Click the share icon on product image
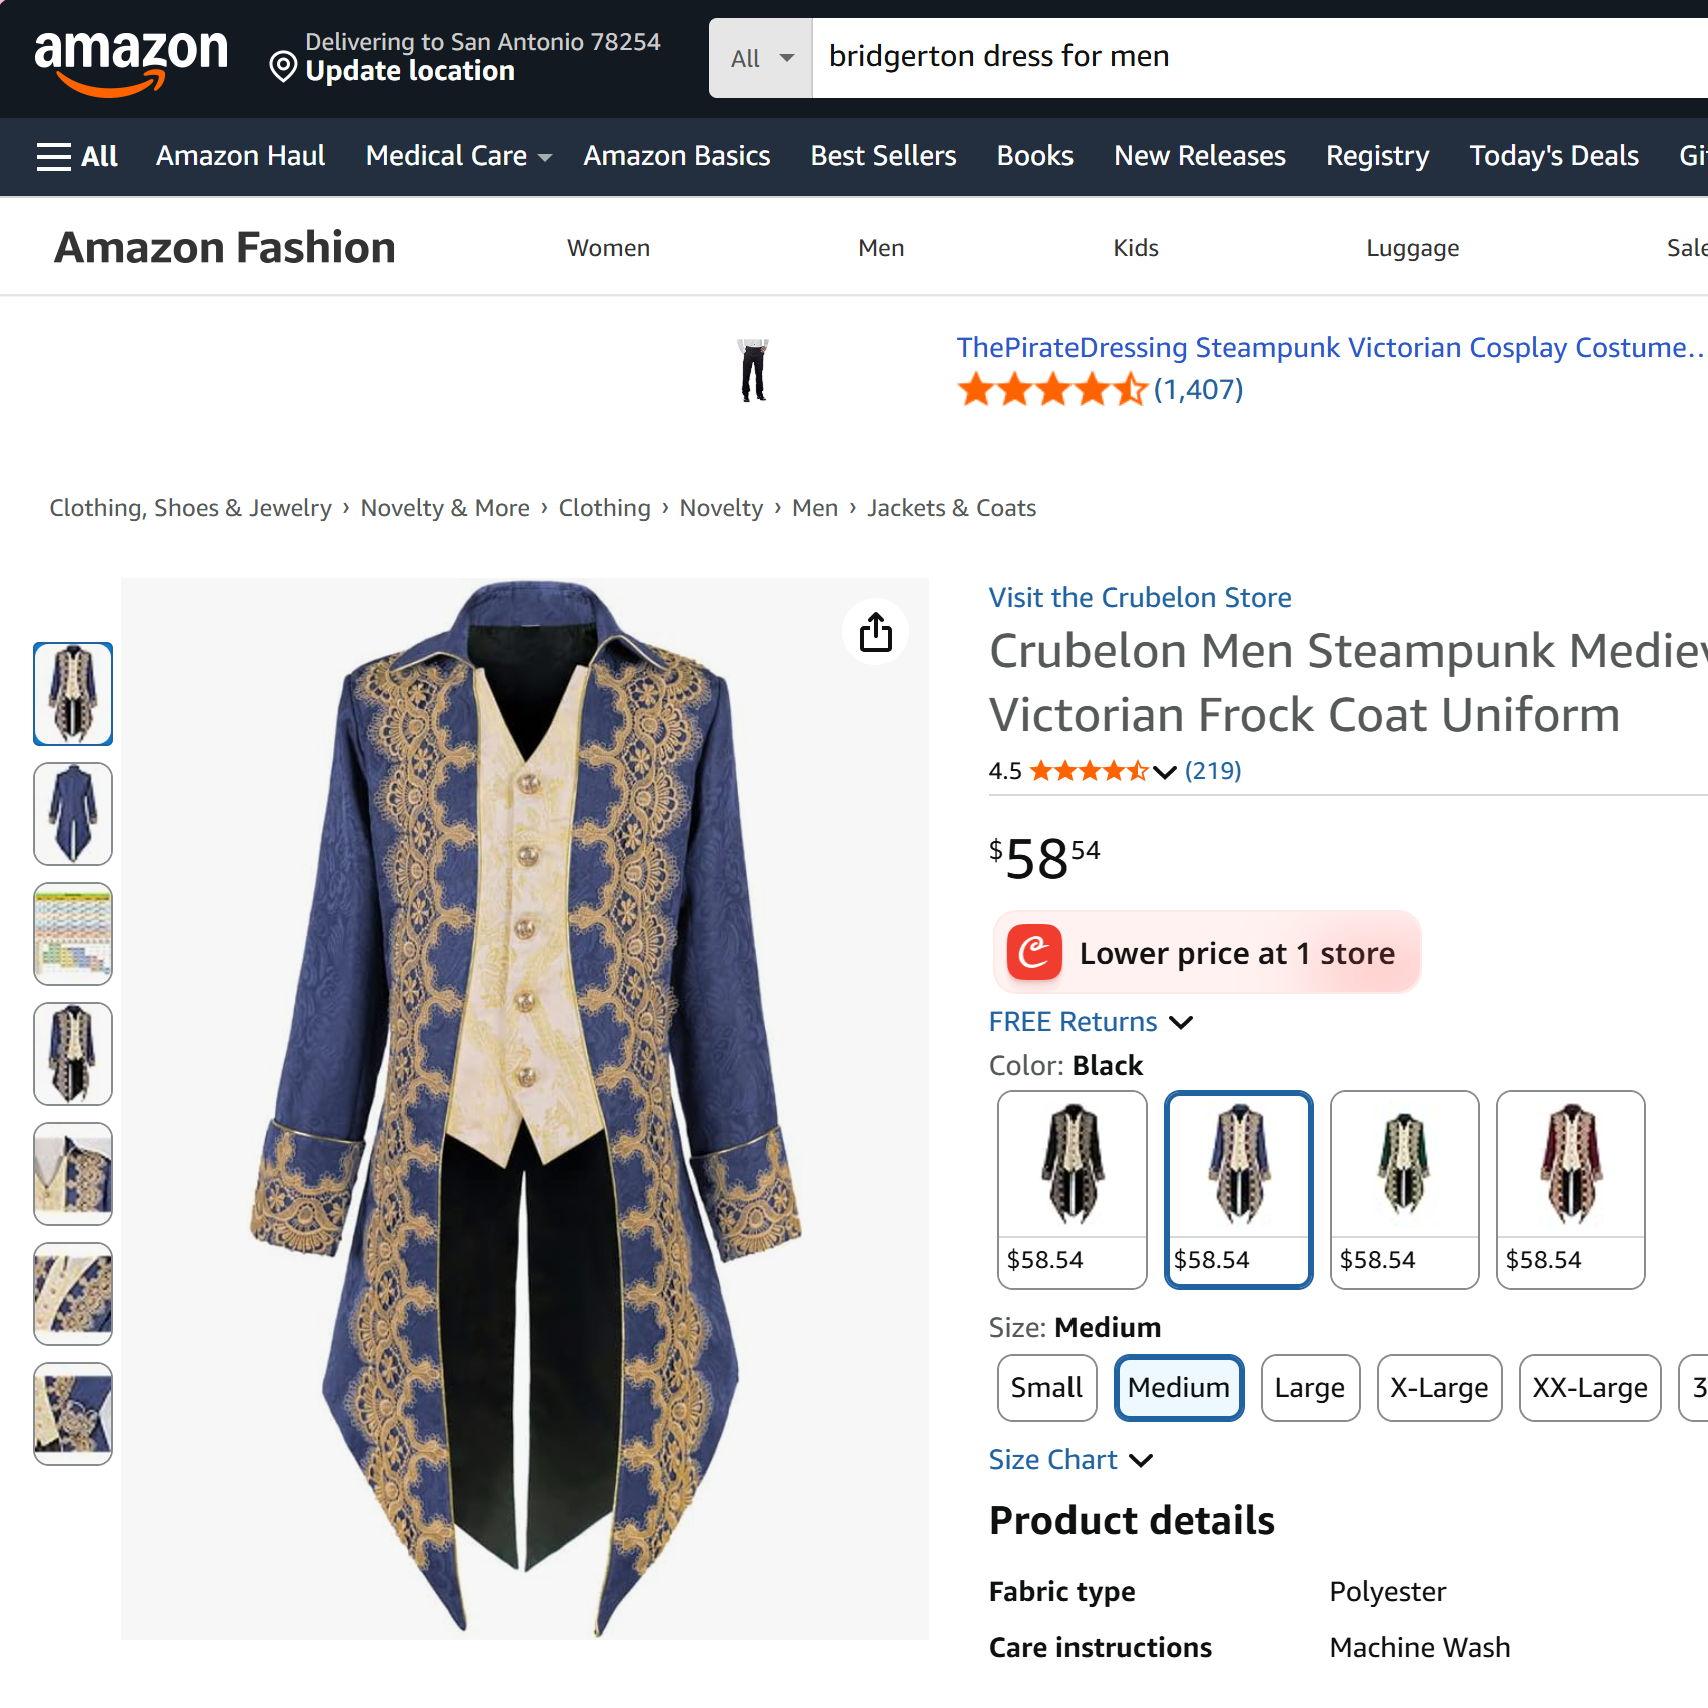The height and width of the screenshot is (1708, 1708). pyautogui.click(x=876, y=632)
